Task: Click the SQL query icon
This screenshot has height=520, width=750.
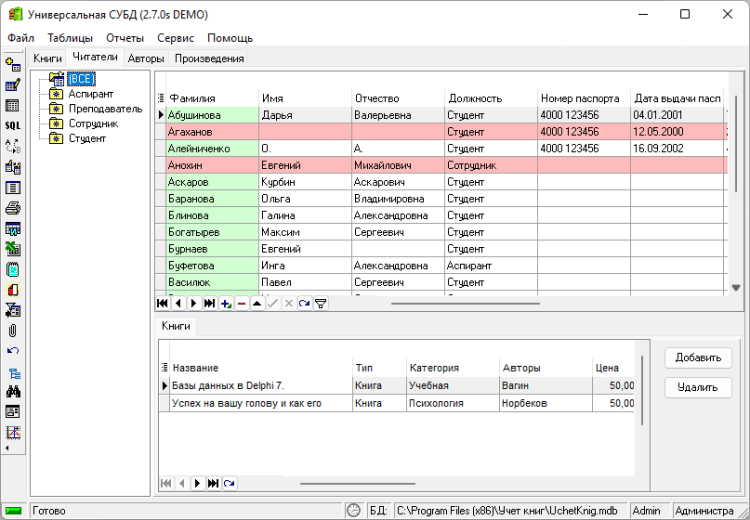Action: [13, 126]
